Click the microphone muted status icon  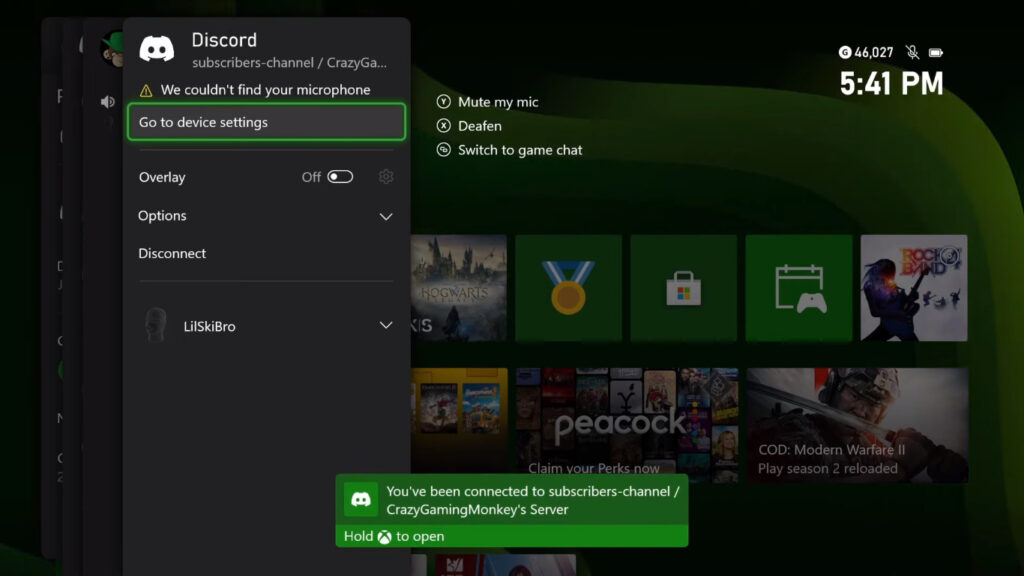[911, 52]
